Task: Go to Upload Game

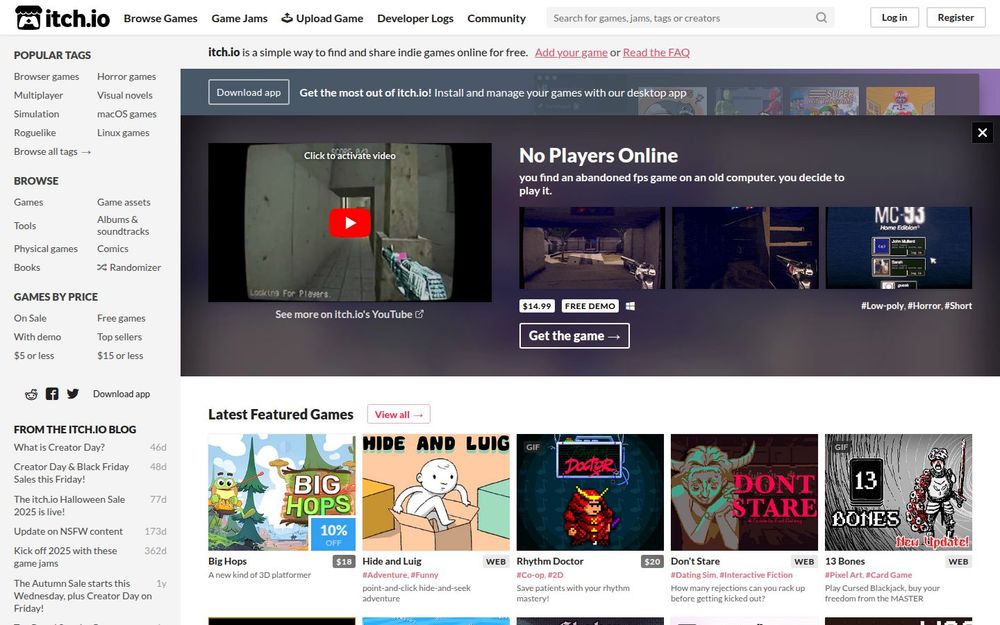Action: (322, 18)
